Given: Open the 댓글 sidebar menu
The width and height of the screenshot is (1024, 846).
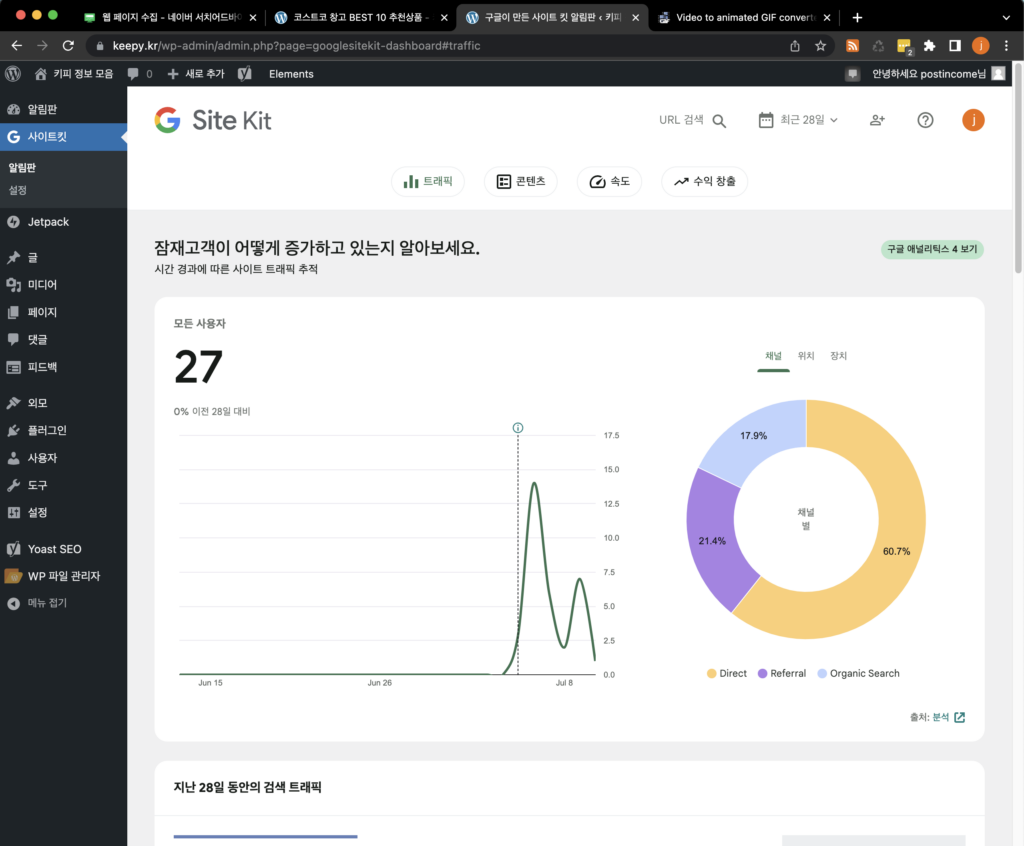Looking at the screenshot, I should [63, 340].
